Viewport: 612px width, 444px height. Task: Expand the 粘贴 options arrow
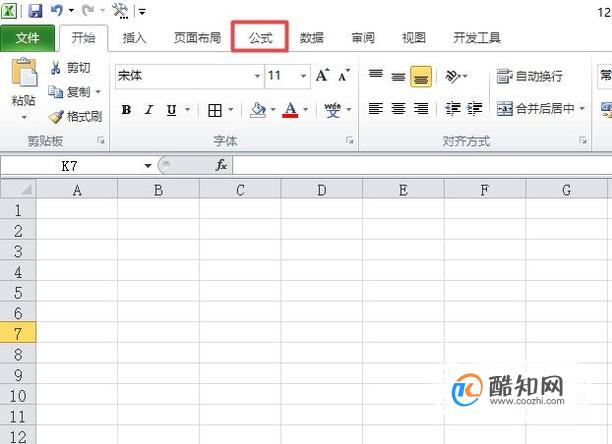pos(24,117)
